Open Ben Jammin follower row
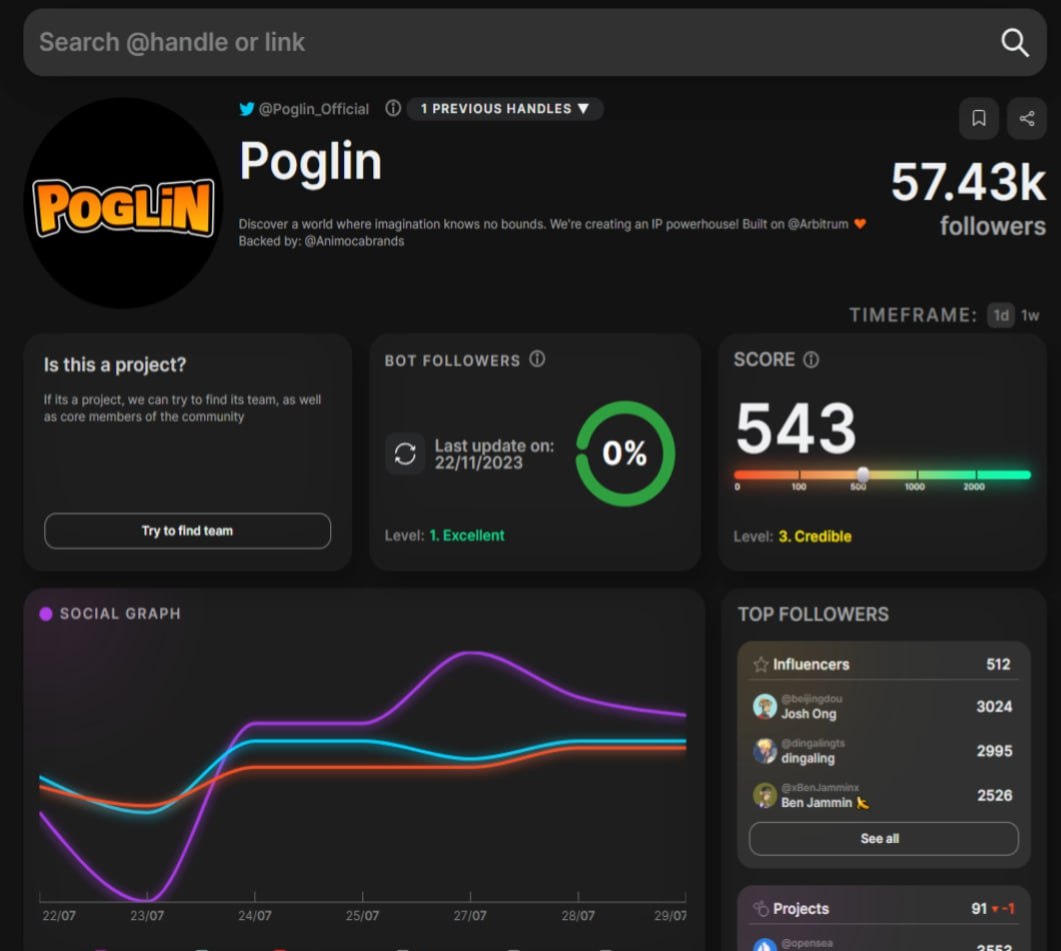Viewport: 1061px width, 951px height. (x=883, y=795)
